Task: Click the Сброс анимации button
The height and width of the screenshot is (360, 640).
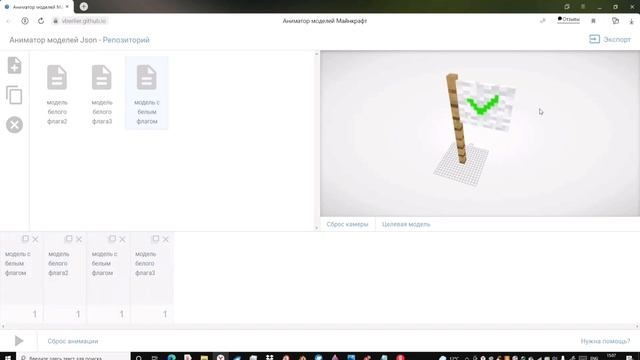Action: coord(73,341)
